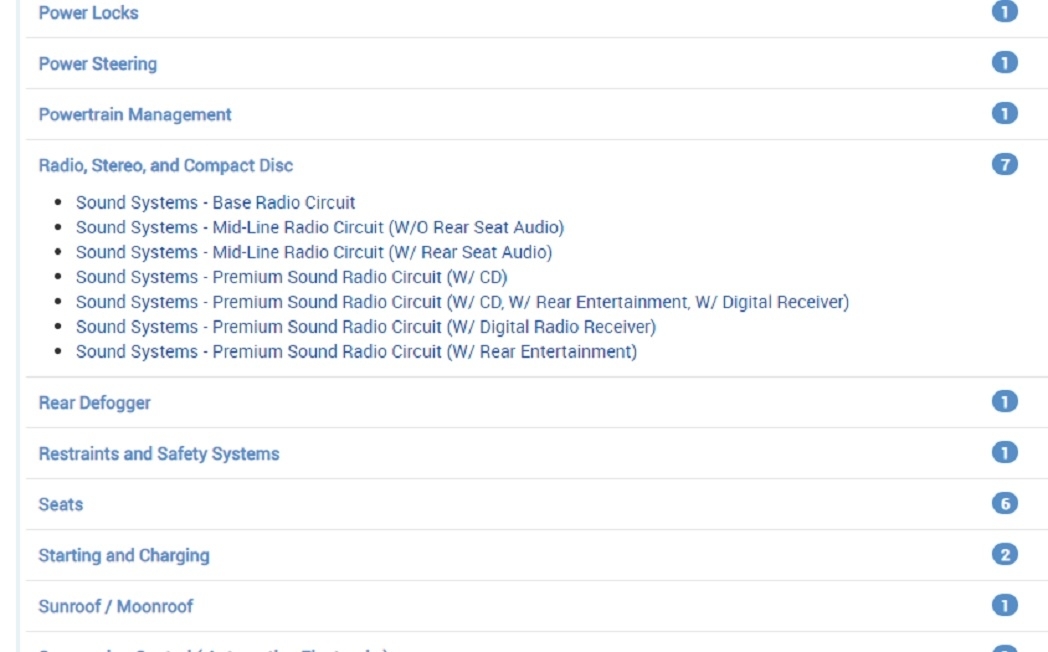1048x652 pixels.
Task: Click the count badge 2 beside Starting and Charging
Action: tap(1004, 555)
